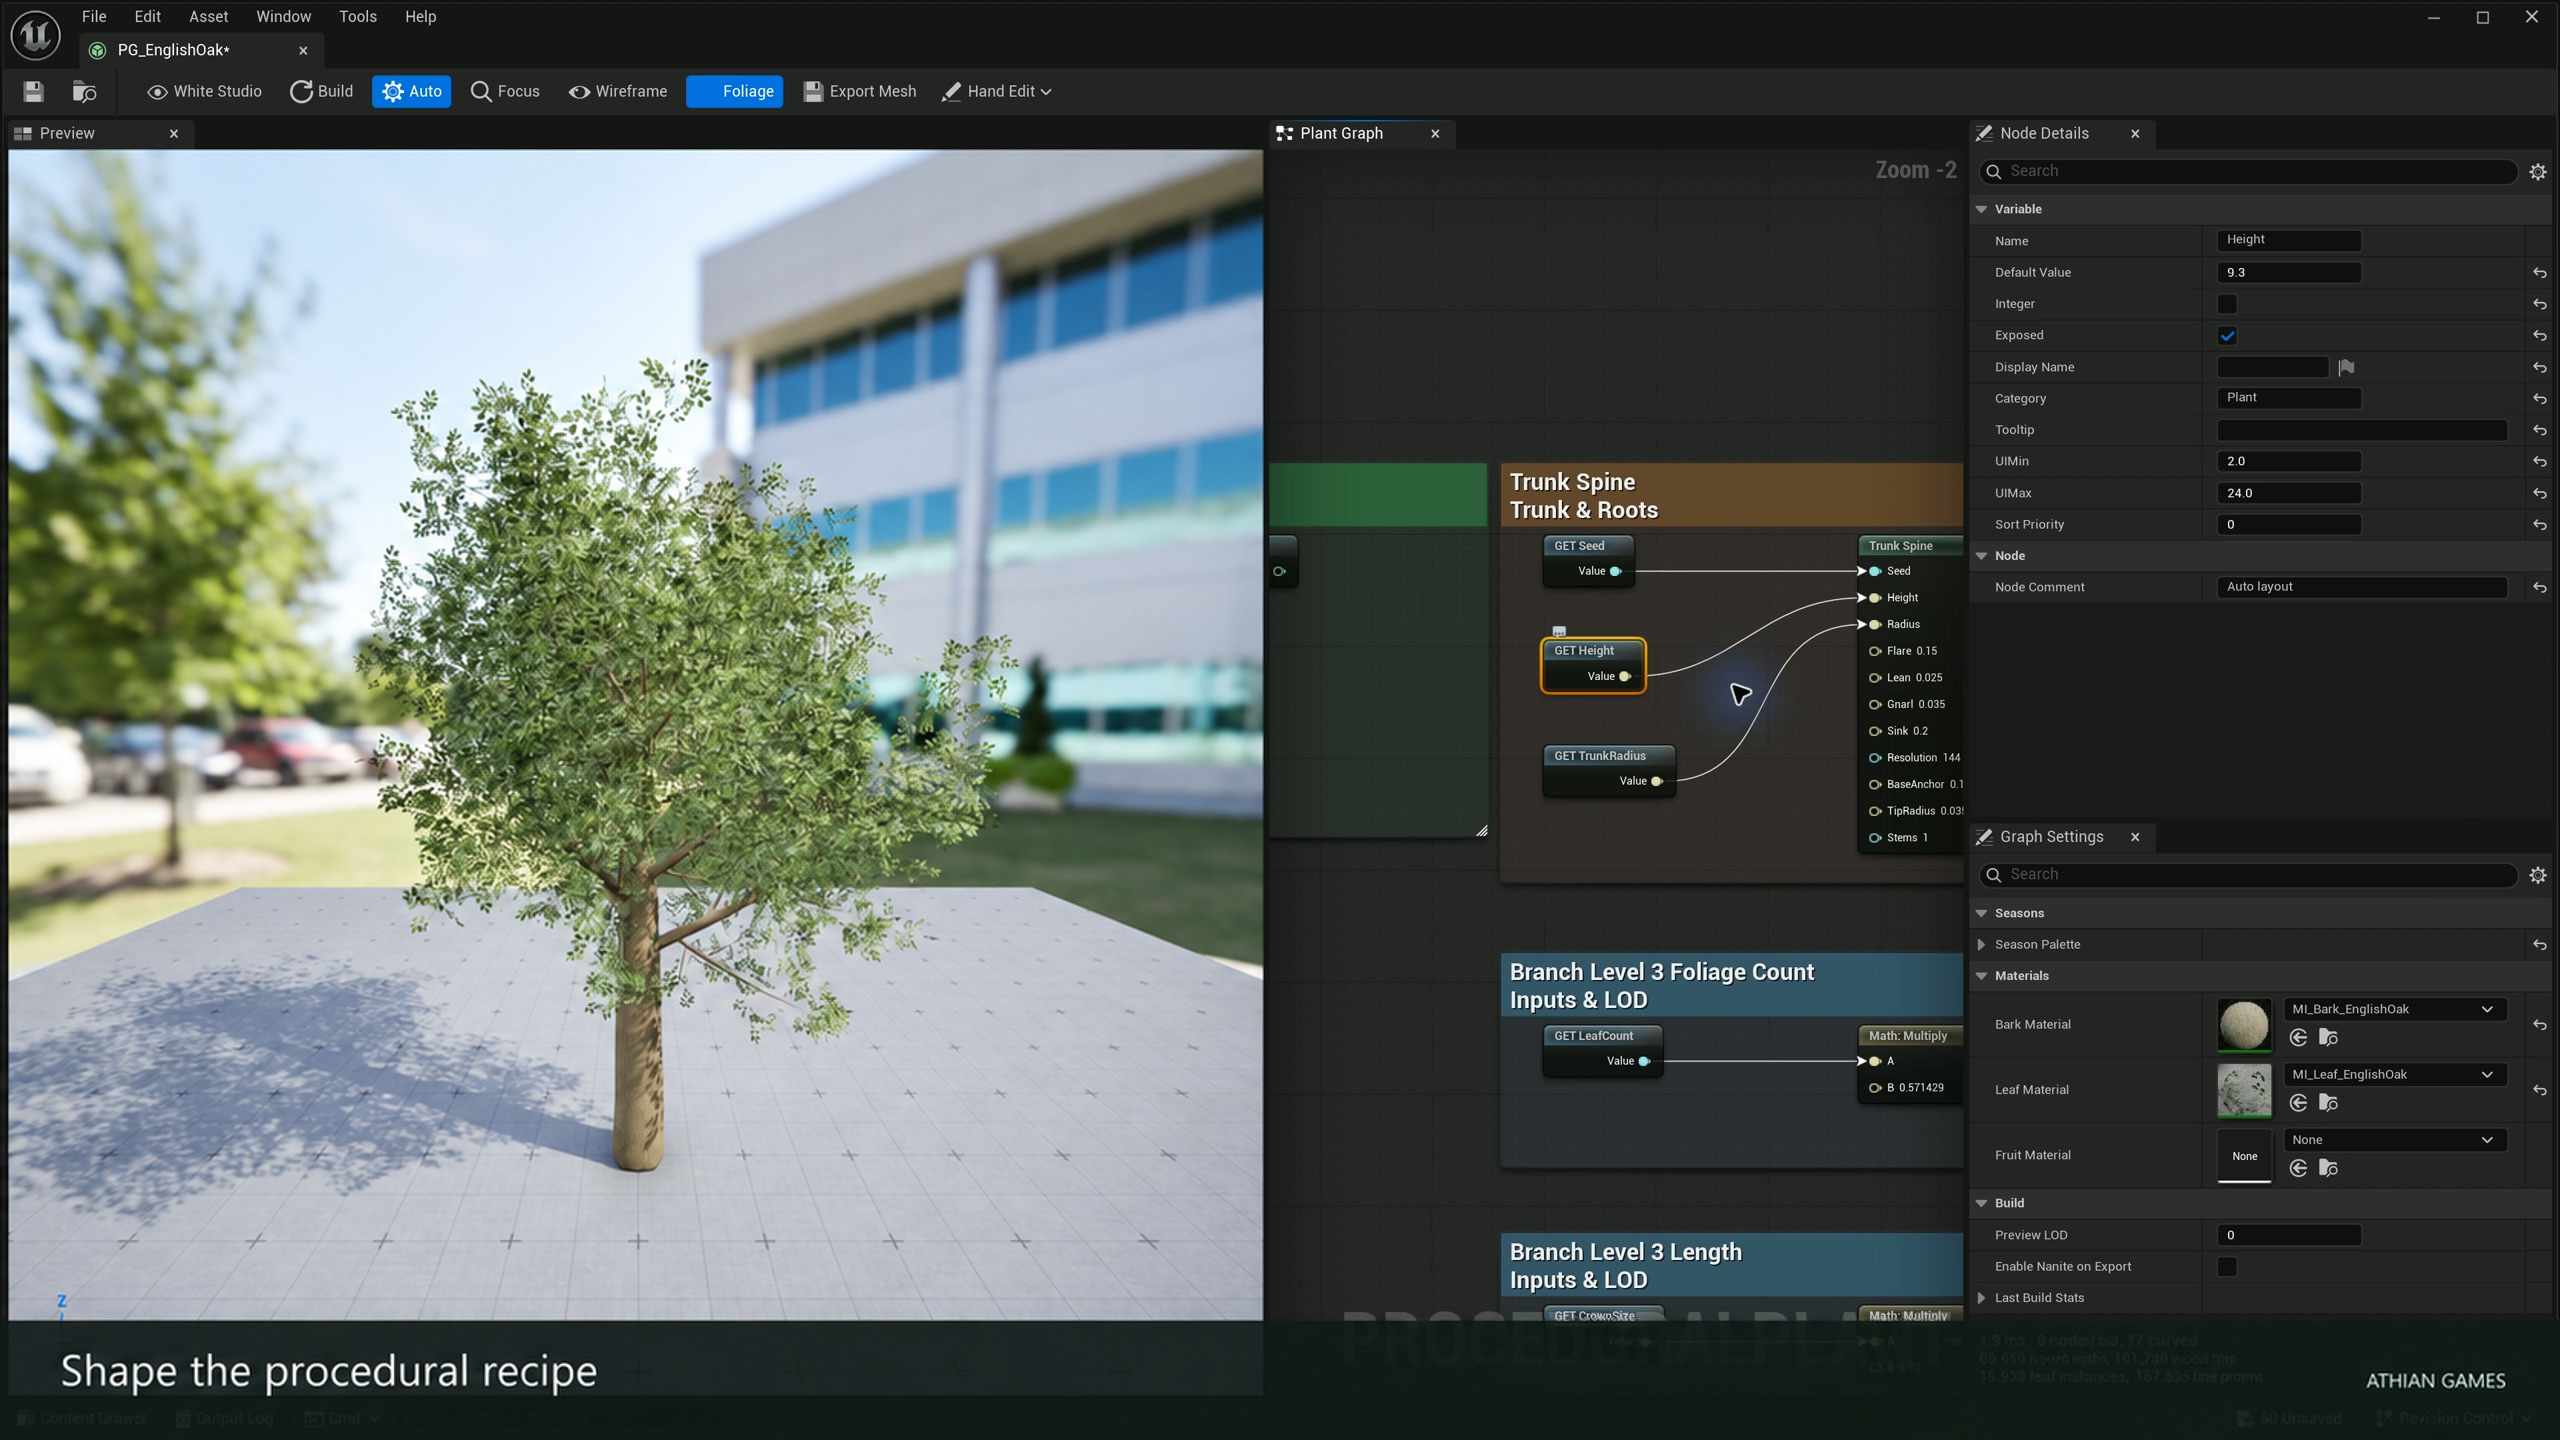Click the UIMin value field

(x=2288, y=462)
